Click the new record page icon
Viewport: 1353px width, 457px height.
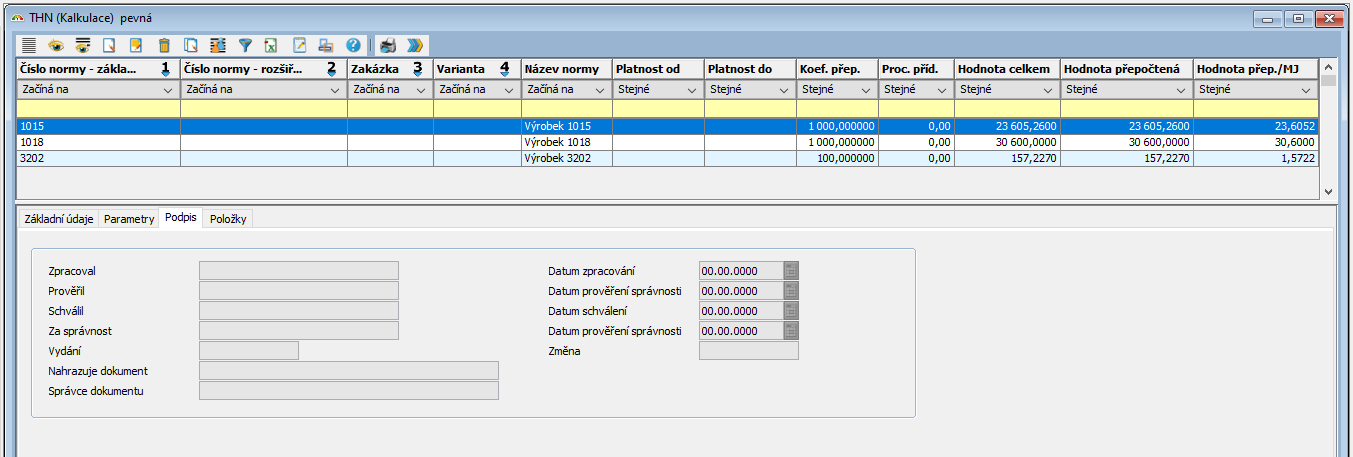pyautogui.click(x=109, y=45)
